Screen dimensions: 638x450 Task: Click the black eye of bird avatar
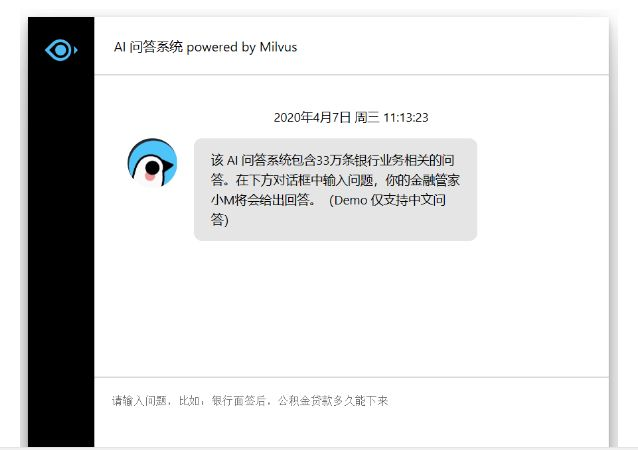[152, 167]
